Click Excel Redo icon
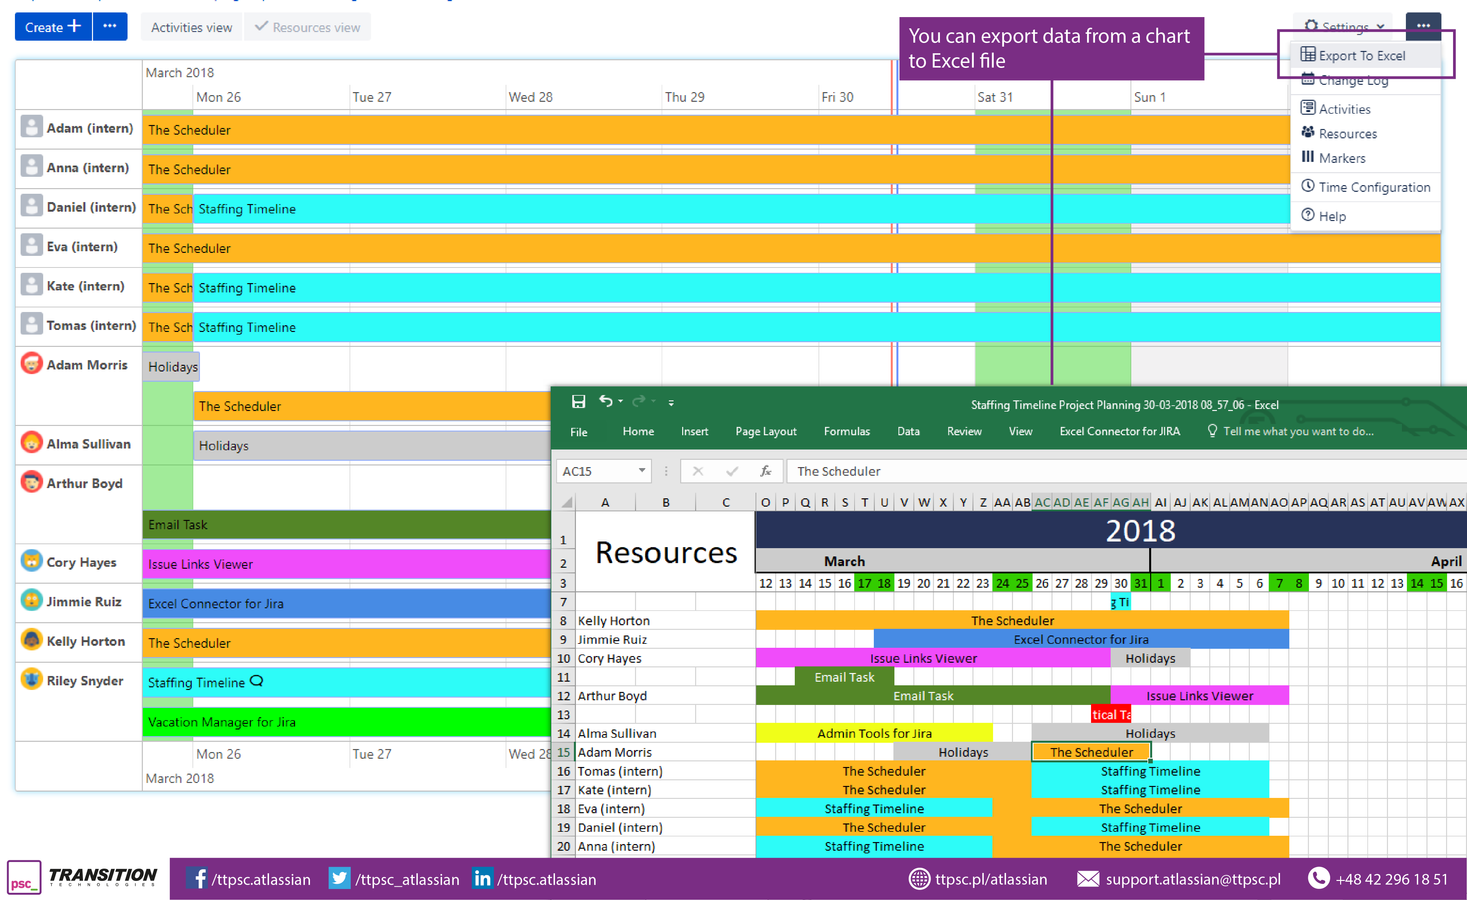This screenshot has height=900, width=1467. 638,401
